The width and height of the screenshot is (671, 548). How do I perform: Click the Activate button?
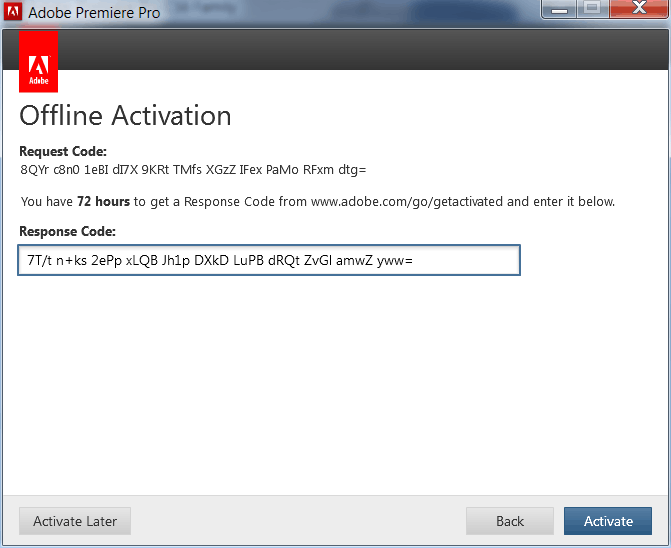point(608,521)
